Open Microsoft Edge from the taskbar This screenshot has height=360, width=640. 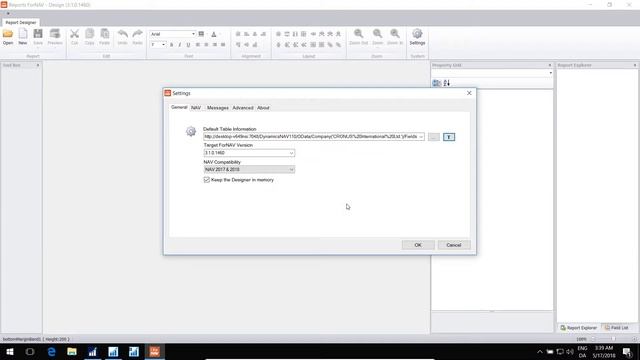51,351
